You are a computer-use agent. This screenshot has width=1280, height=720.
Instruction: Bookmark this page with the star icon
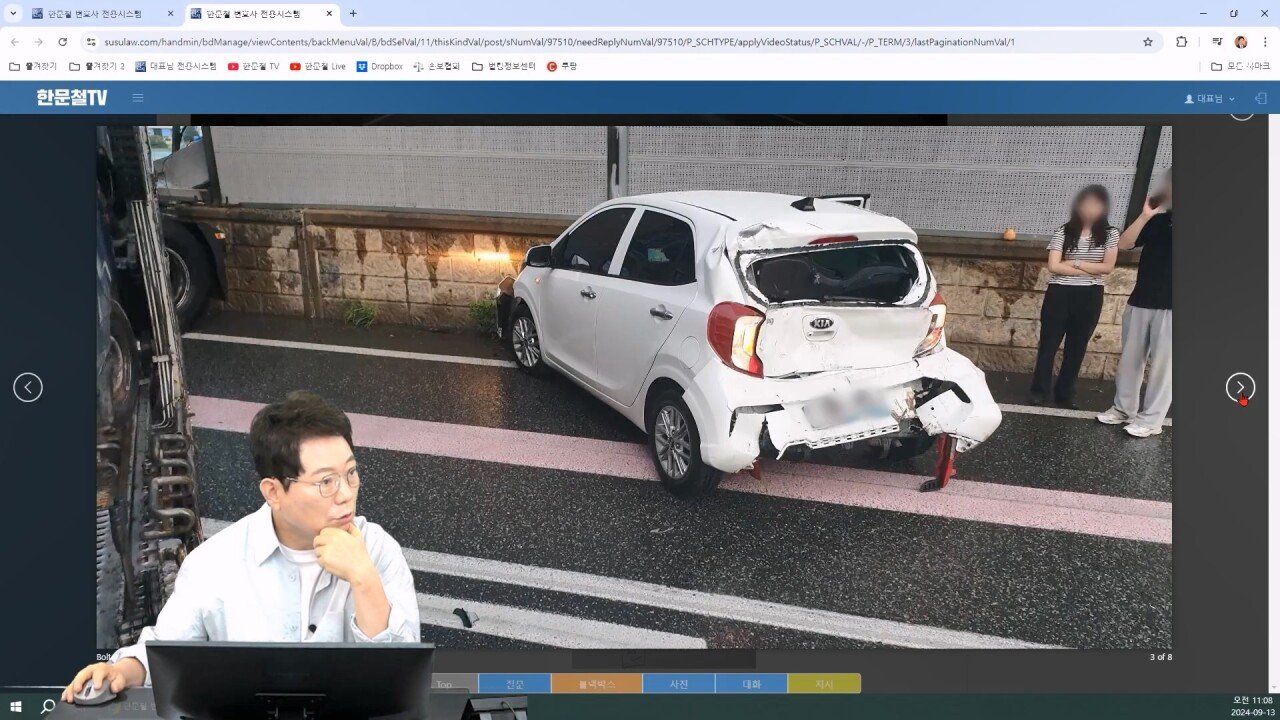coord(1148,42)
